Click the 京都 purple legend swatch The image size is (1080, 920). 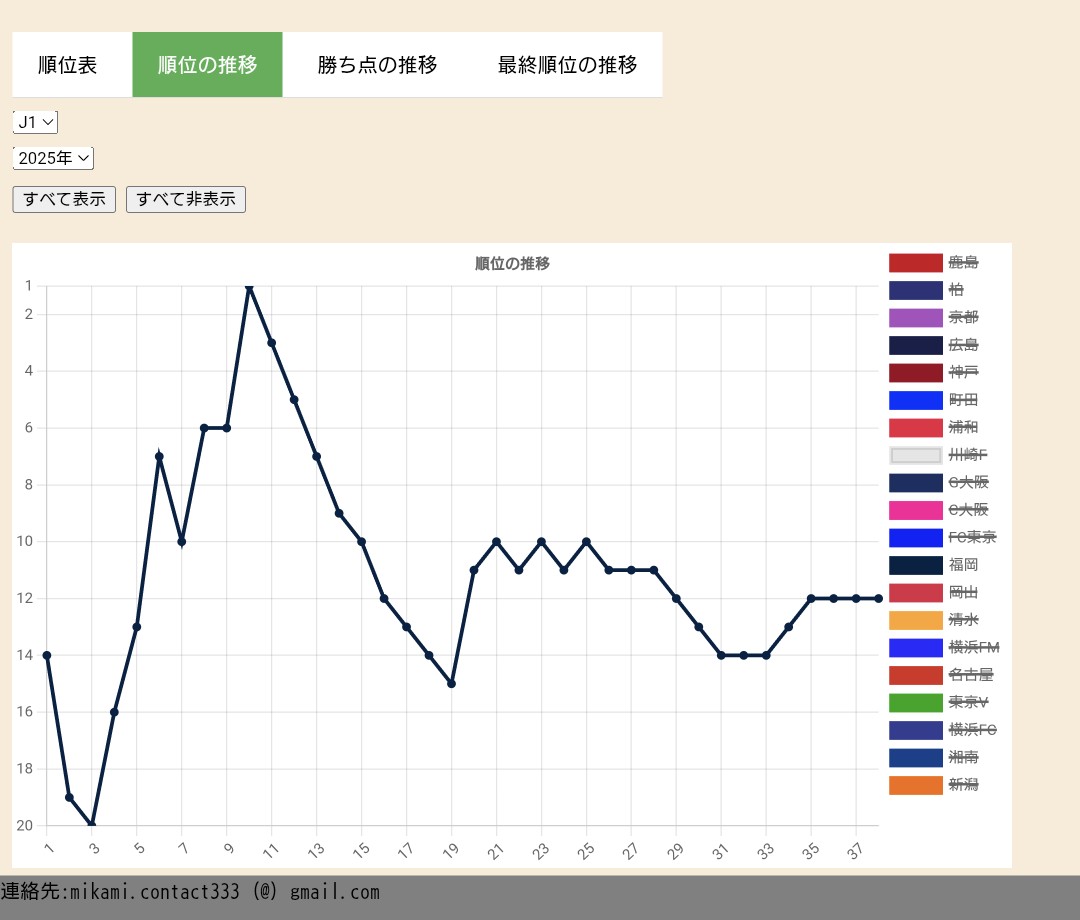(x=915, y=318)
